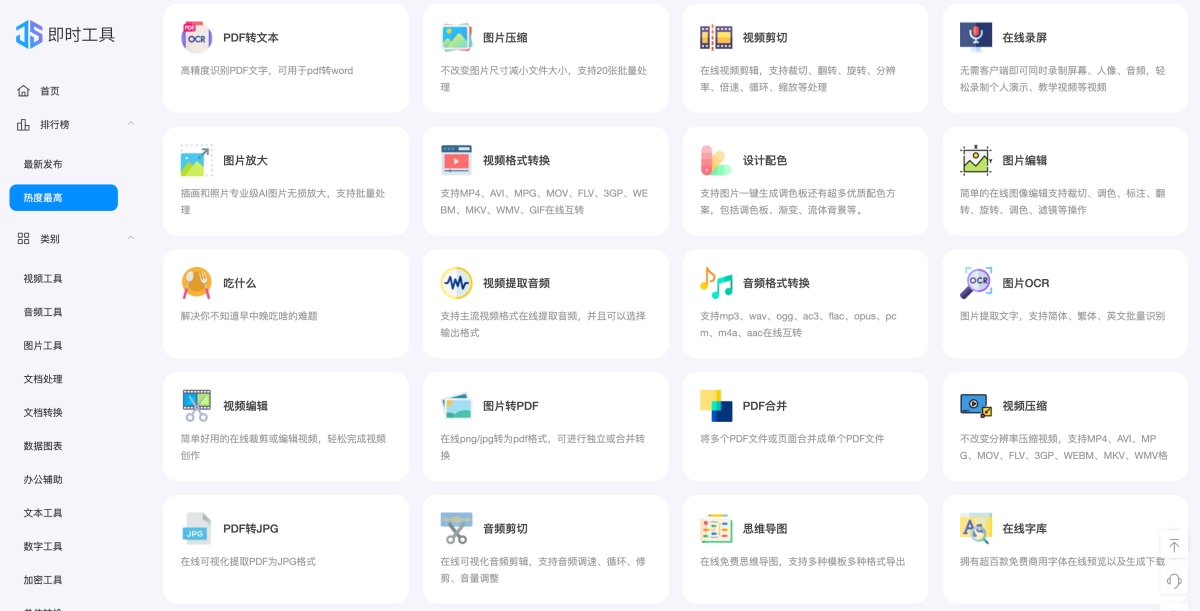Click the 图片OCR magnifier icon

[x=976, y=283]
